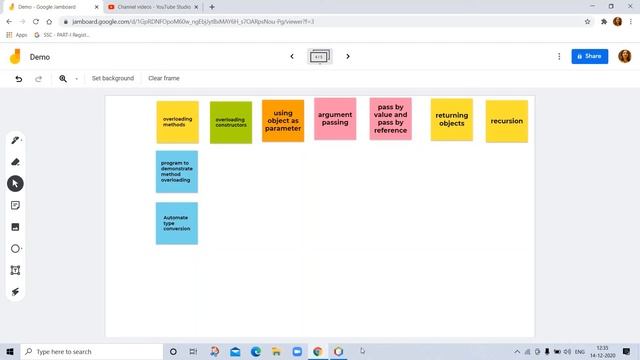
Task: Reload the current page
Action: (x=36, y=22)
